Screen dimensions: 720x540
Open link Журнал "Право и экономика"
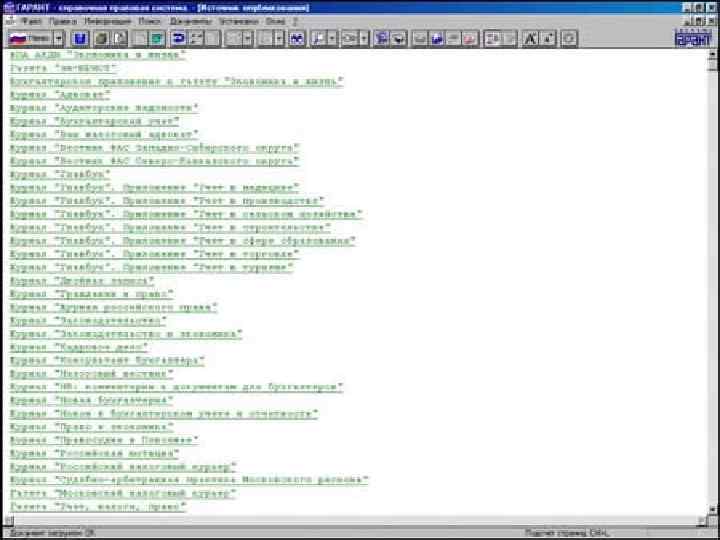(x=92, y=427)
